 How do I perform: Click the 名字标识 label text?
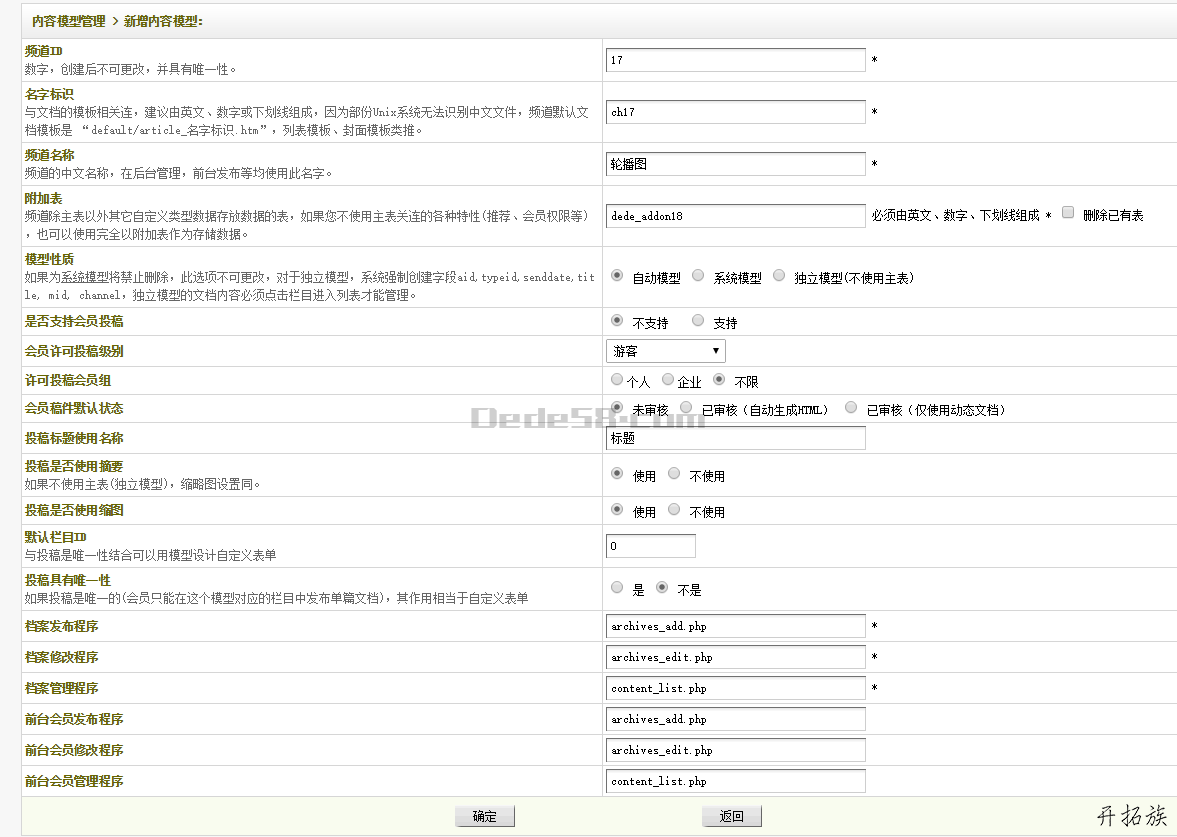pos(49,94)
